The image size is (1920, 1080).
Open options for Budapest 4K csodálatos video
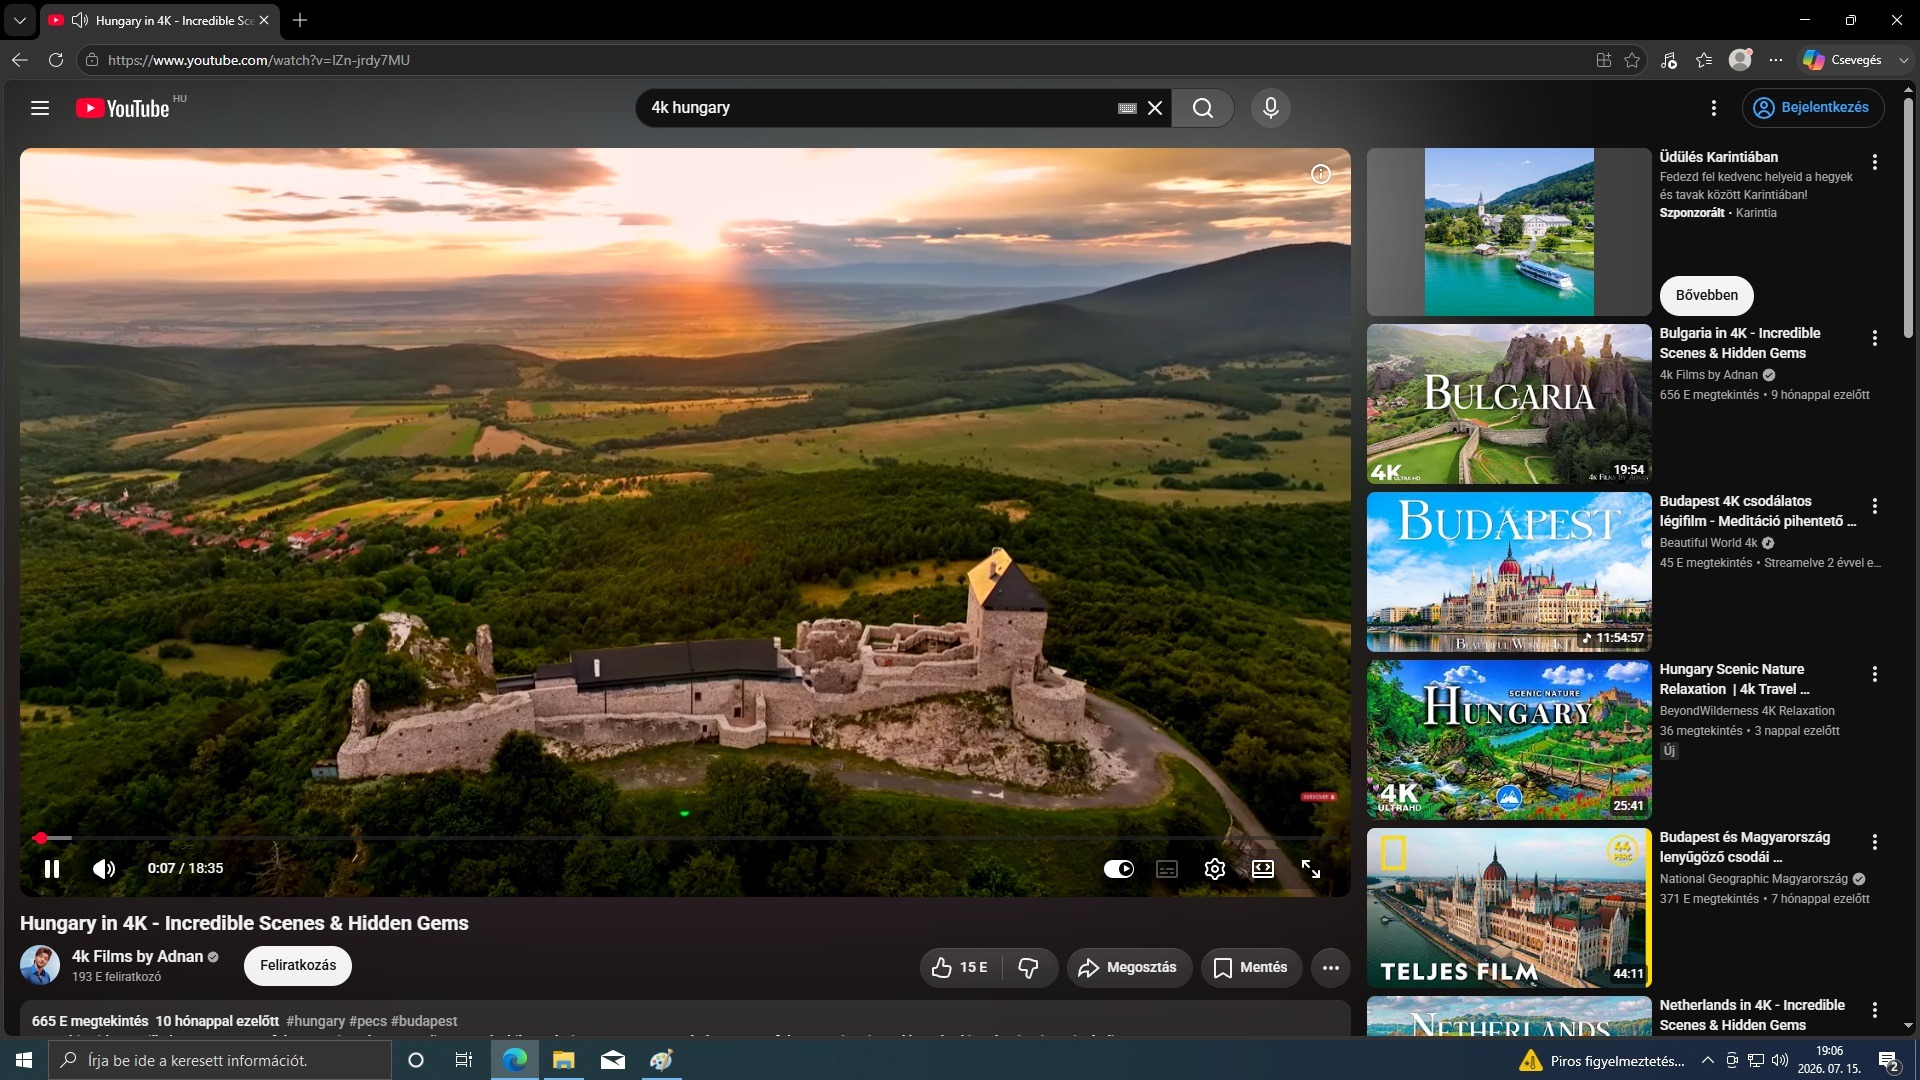1875,507
